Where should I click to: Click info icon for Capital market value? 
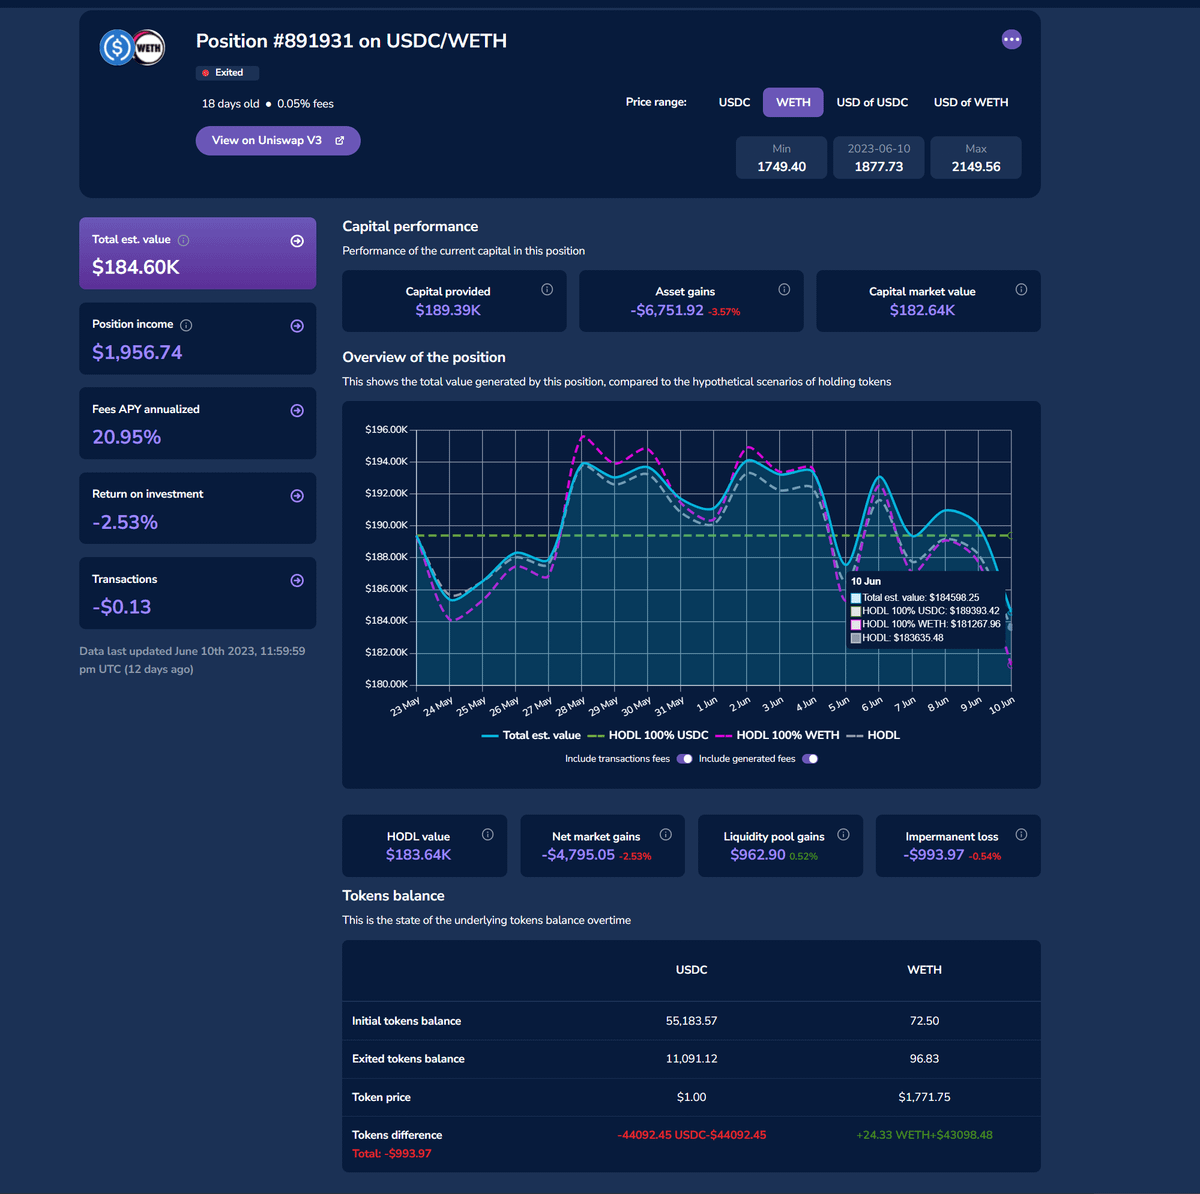[x=1021, y=290]
